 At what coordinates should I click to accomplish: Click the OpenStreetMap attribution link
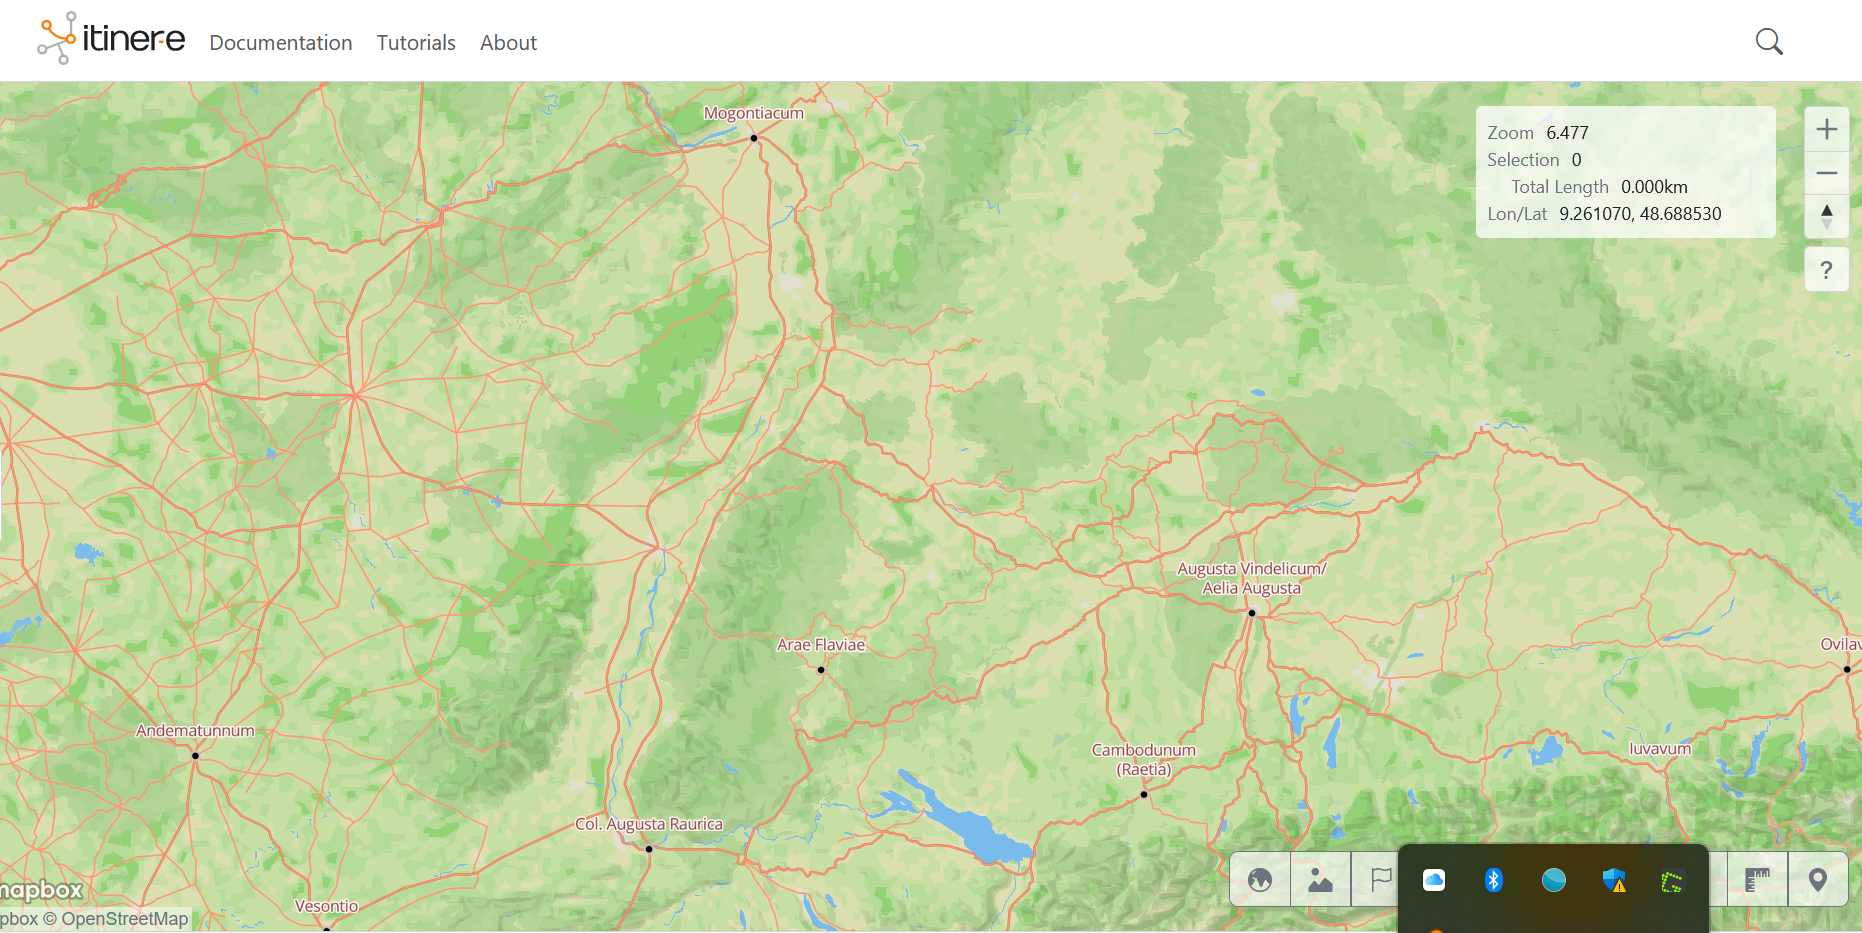pos(124,919)
